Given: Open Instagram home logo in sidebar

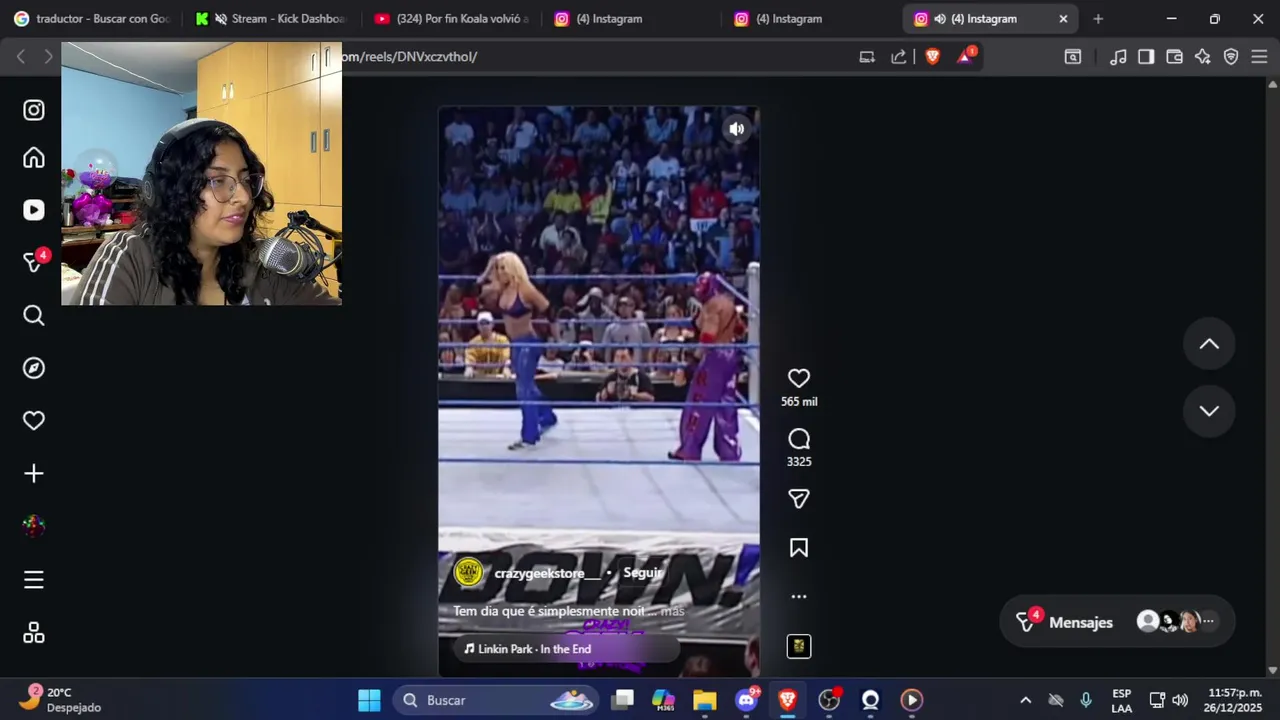Looking at the screenshot, I should (34, 110).
